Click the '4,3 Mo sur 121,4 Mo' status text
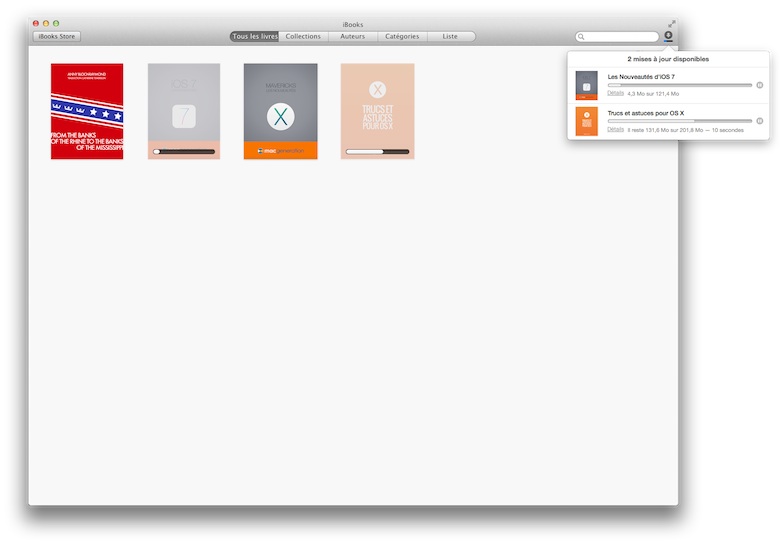The width and height of the screenshot is (780, 545). (x=653, y=93)
